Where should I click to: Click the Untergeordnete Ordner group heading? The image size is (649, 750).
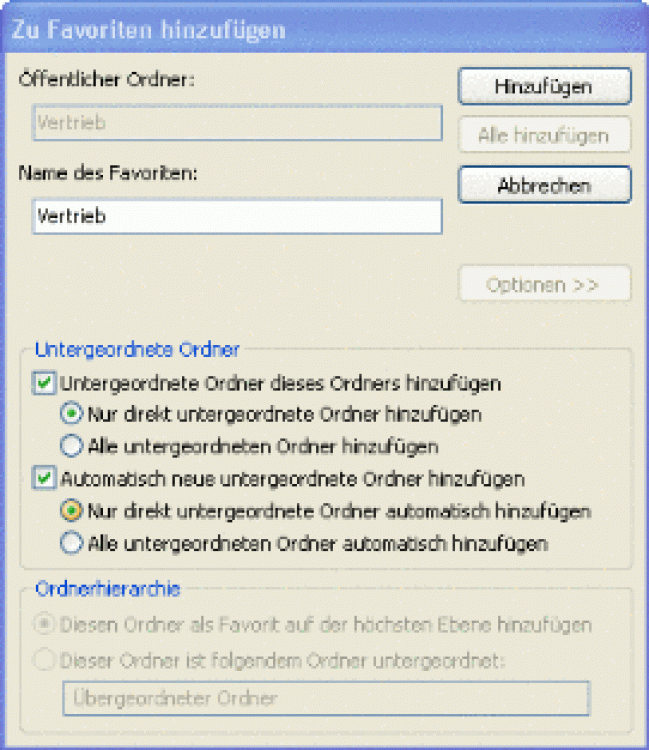137,350
